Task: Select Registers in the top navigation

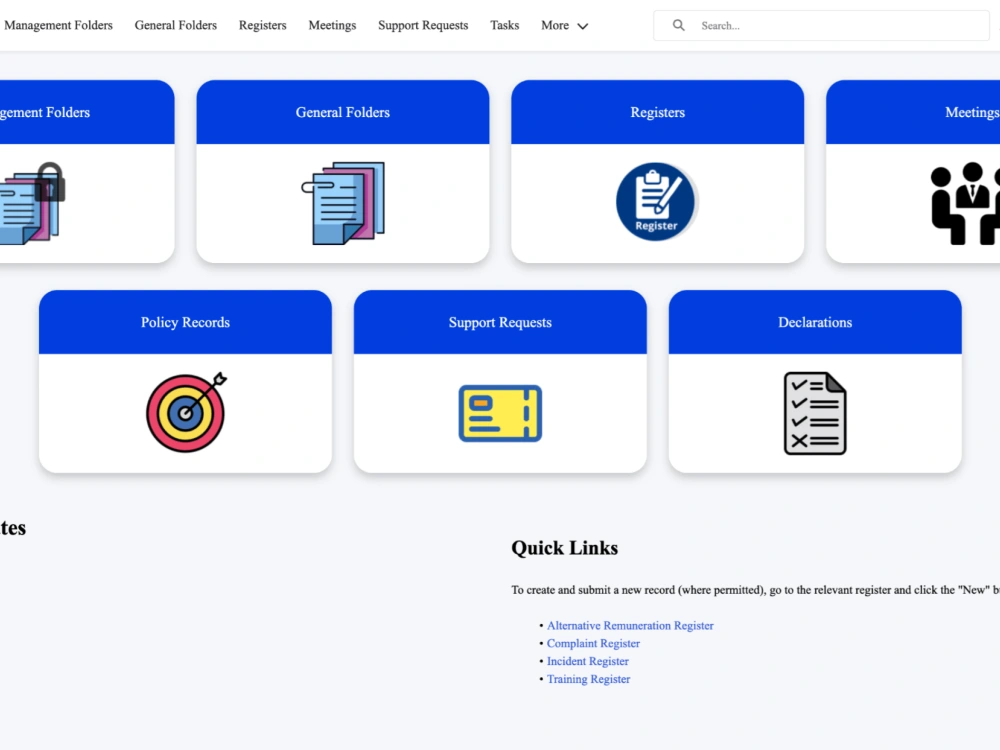Action: [x=263, y=26]
